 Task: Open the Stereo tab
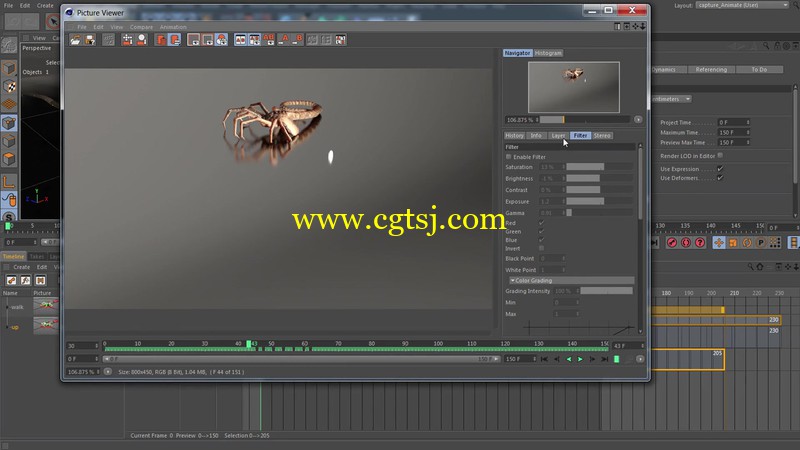602,136
